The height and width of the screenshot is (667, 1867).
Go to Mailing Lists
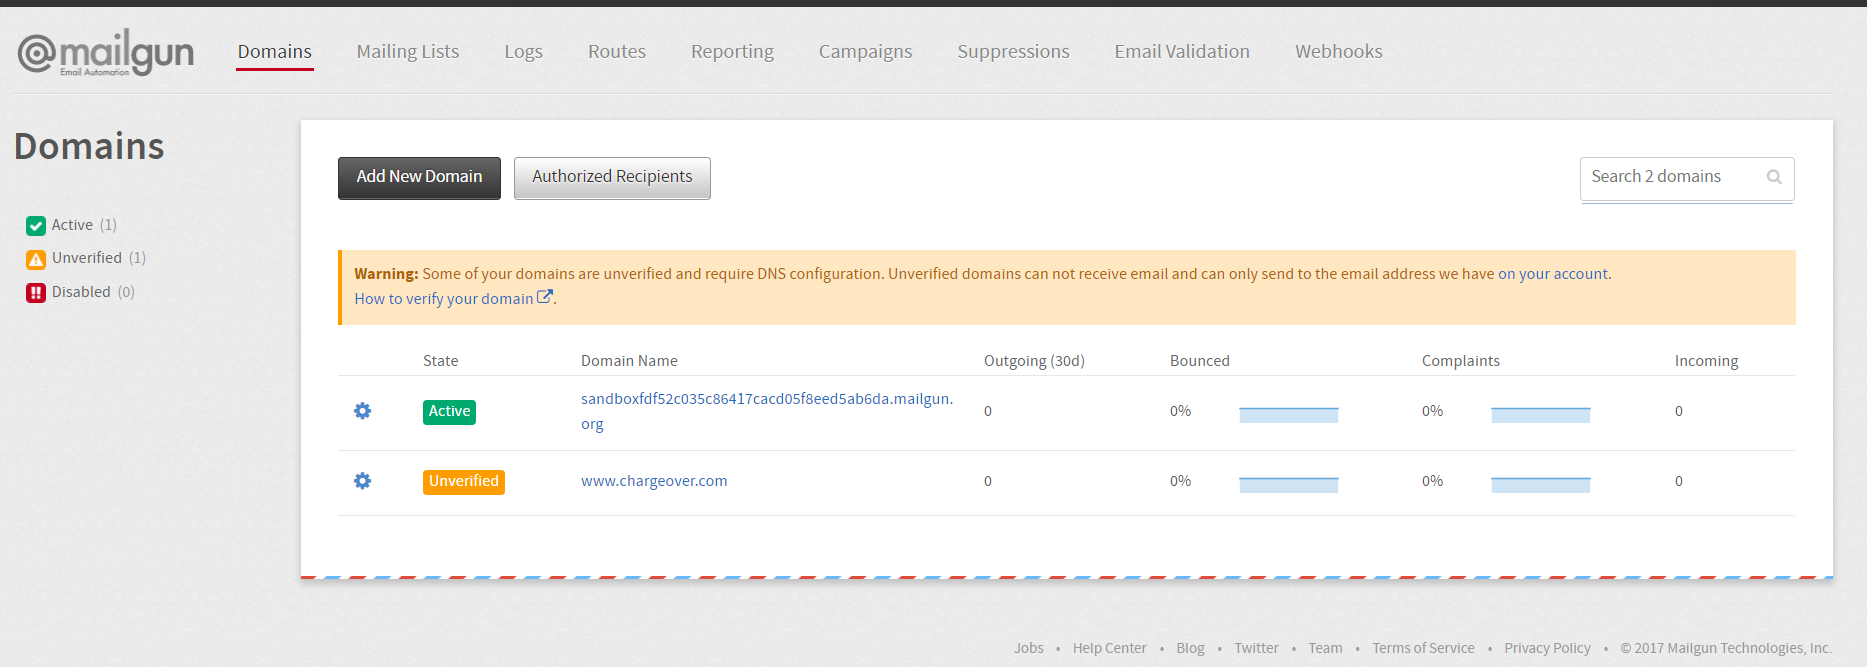pyautogui.click(x=408, y=51)
